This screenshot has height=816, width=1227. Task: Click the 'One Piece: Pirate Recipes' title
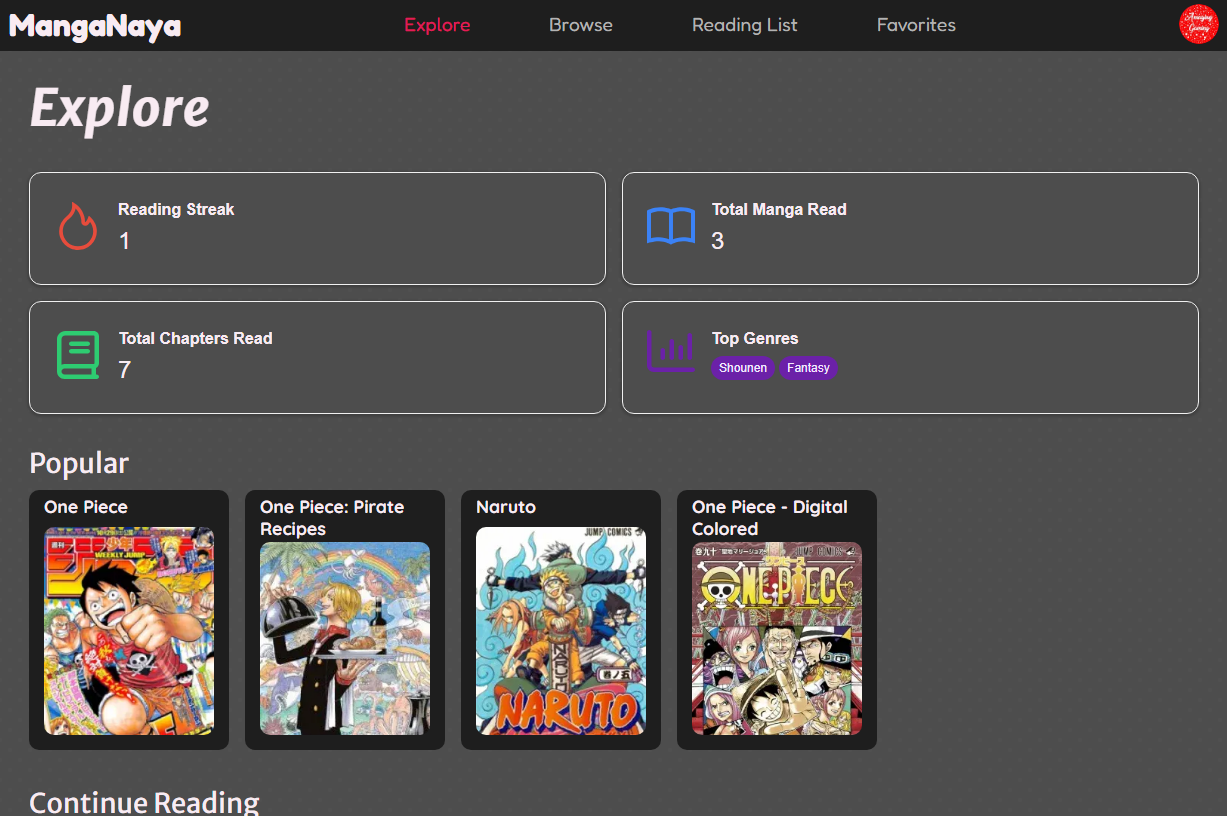(332, 518)
